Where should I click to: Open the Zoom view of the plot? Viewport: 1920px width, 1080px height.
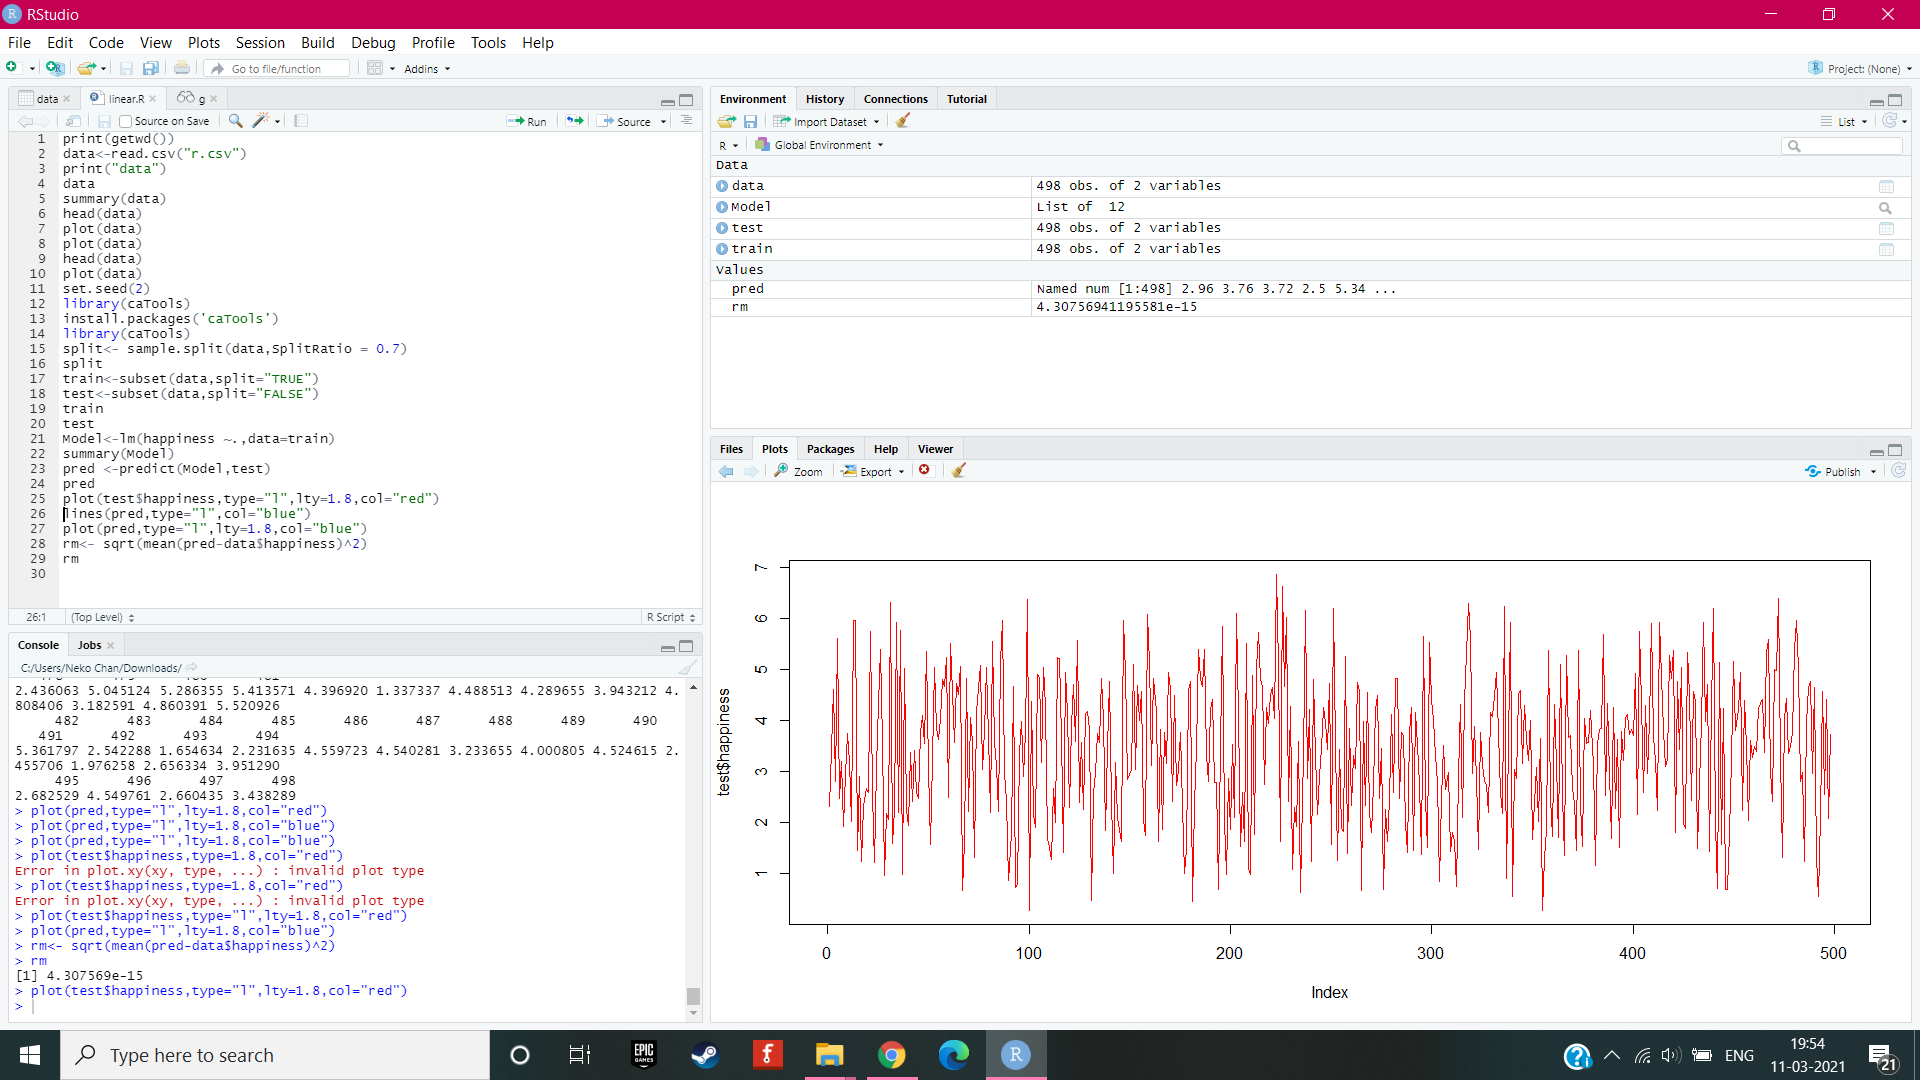798,470
